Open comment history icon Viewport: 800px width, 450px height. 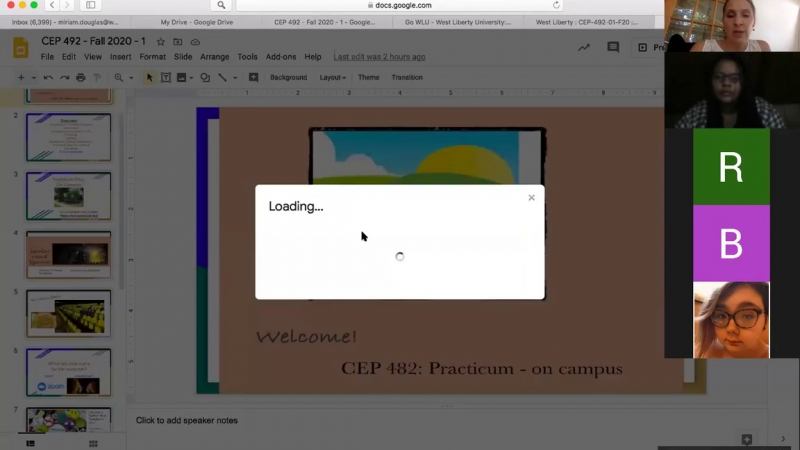(x=613, y=47)
